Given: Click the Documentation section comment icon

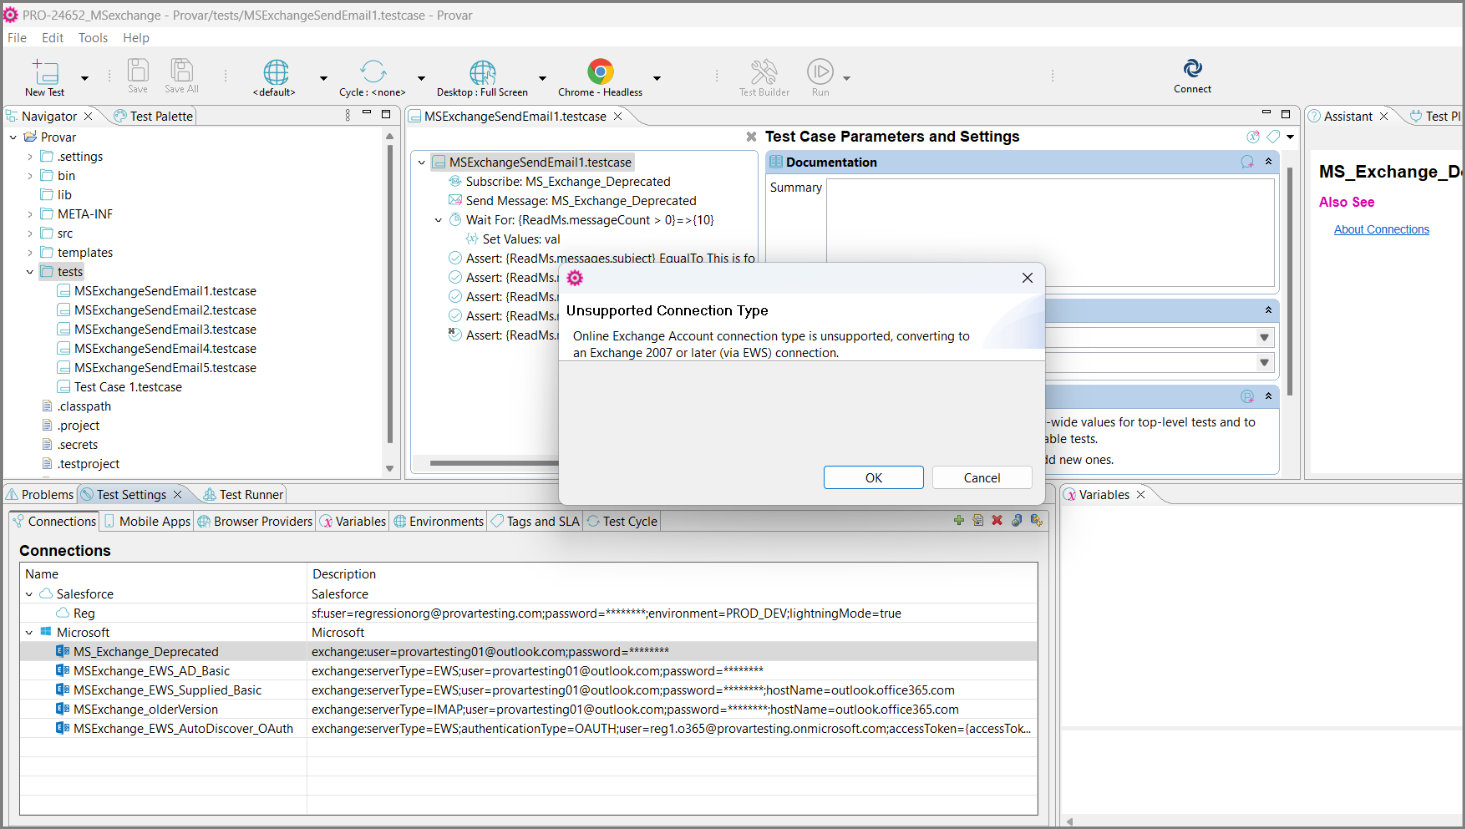Looking at the screenshot, I should (1247, 161).
